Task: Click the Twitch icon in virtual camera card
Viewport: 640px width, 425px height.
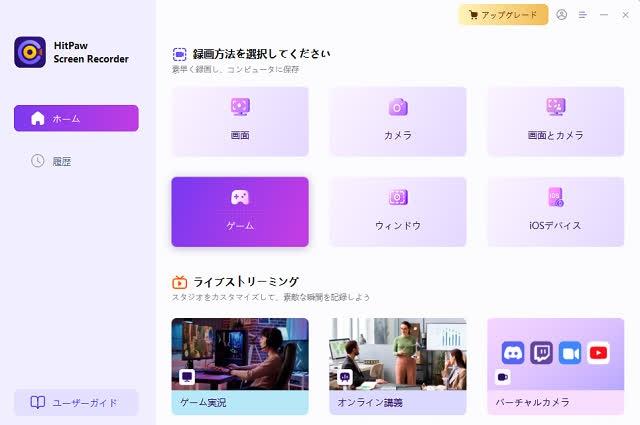Action: click(x=541, y=352)
